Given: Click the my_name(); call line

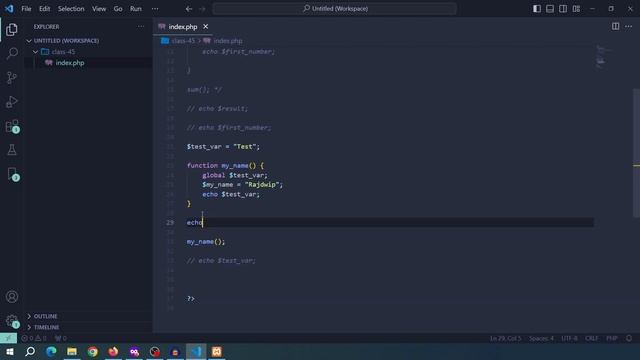Looking at the screenshot, I should click(x=206, y=242).
